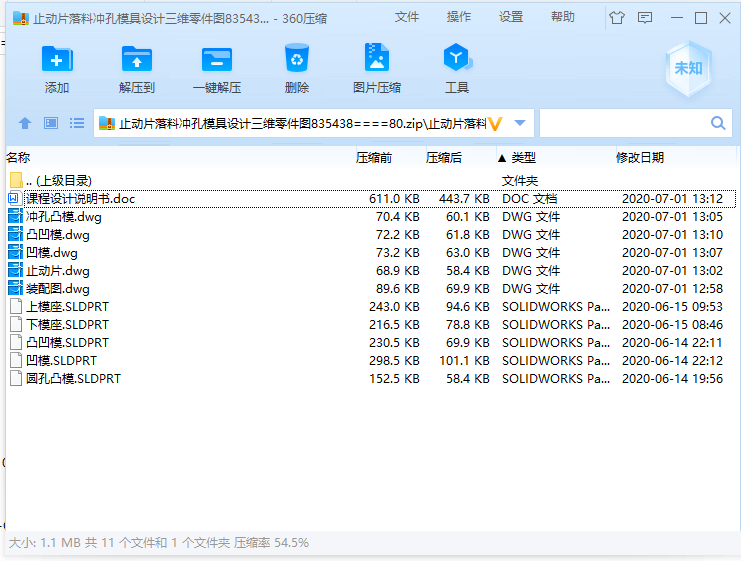Select the 凸凹模.SLDPRT file name
Viewport: 741px width, 561px height.
[x=67, y=342]
